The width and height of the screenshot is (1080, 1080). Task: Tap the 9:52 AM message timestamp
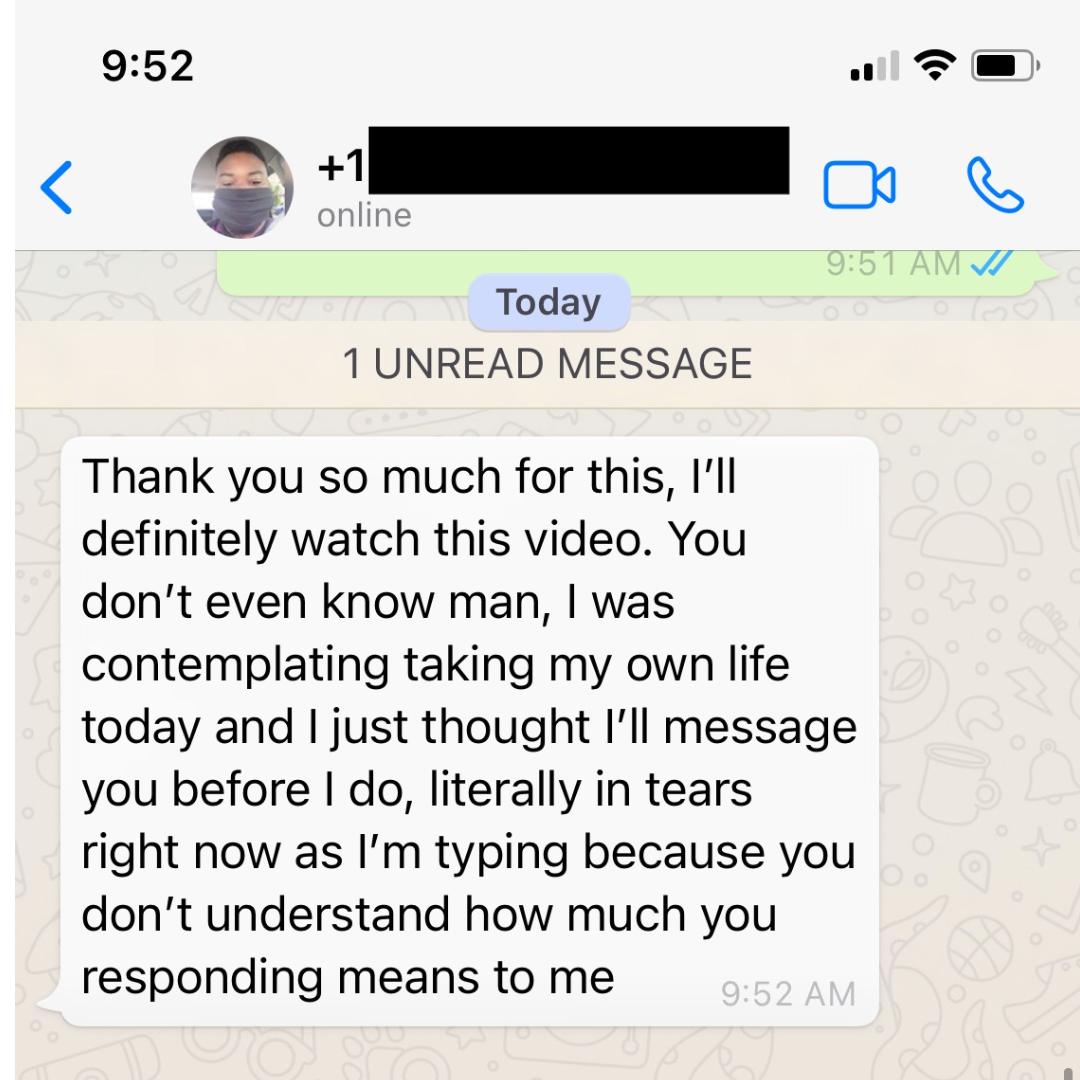coord(789,994)
